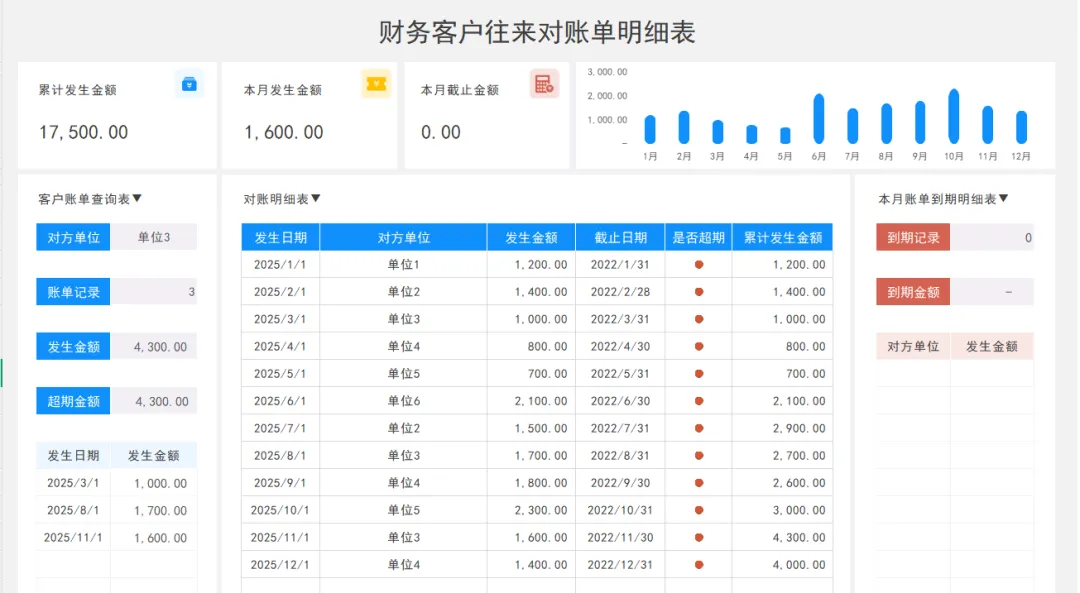Click the overdue red dot in 2025/12/1 row
The width and height of the screenshot is (1080, 593).
(698, 565)
